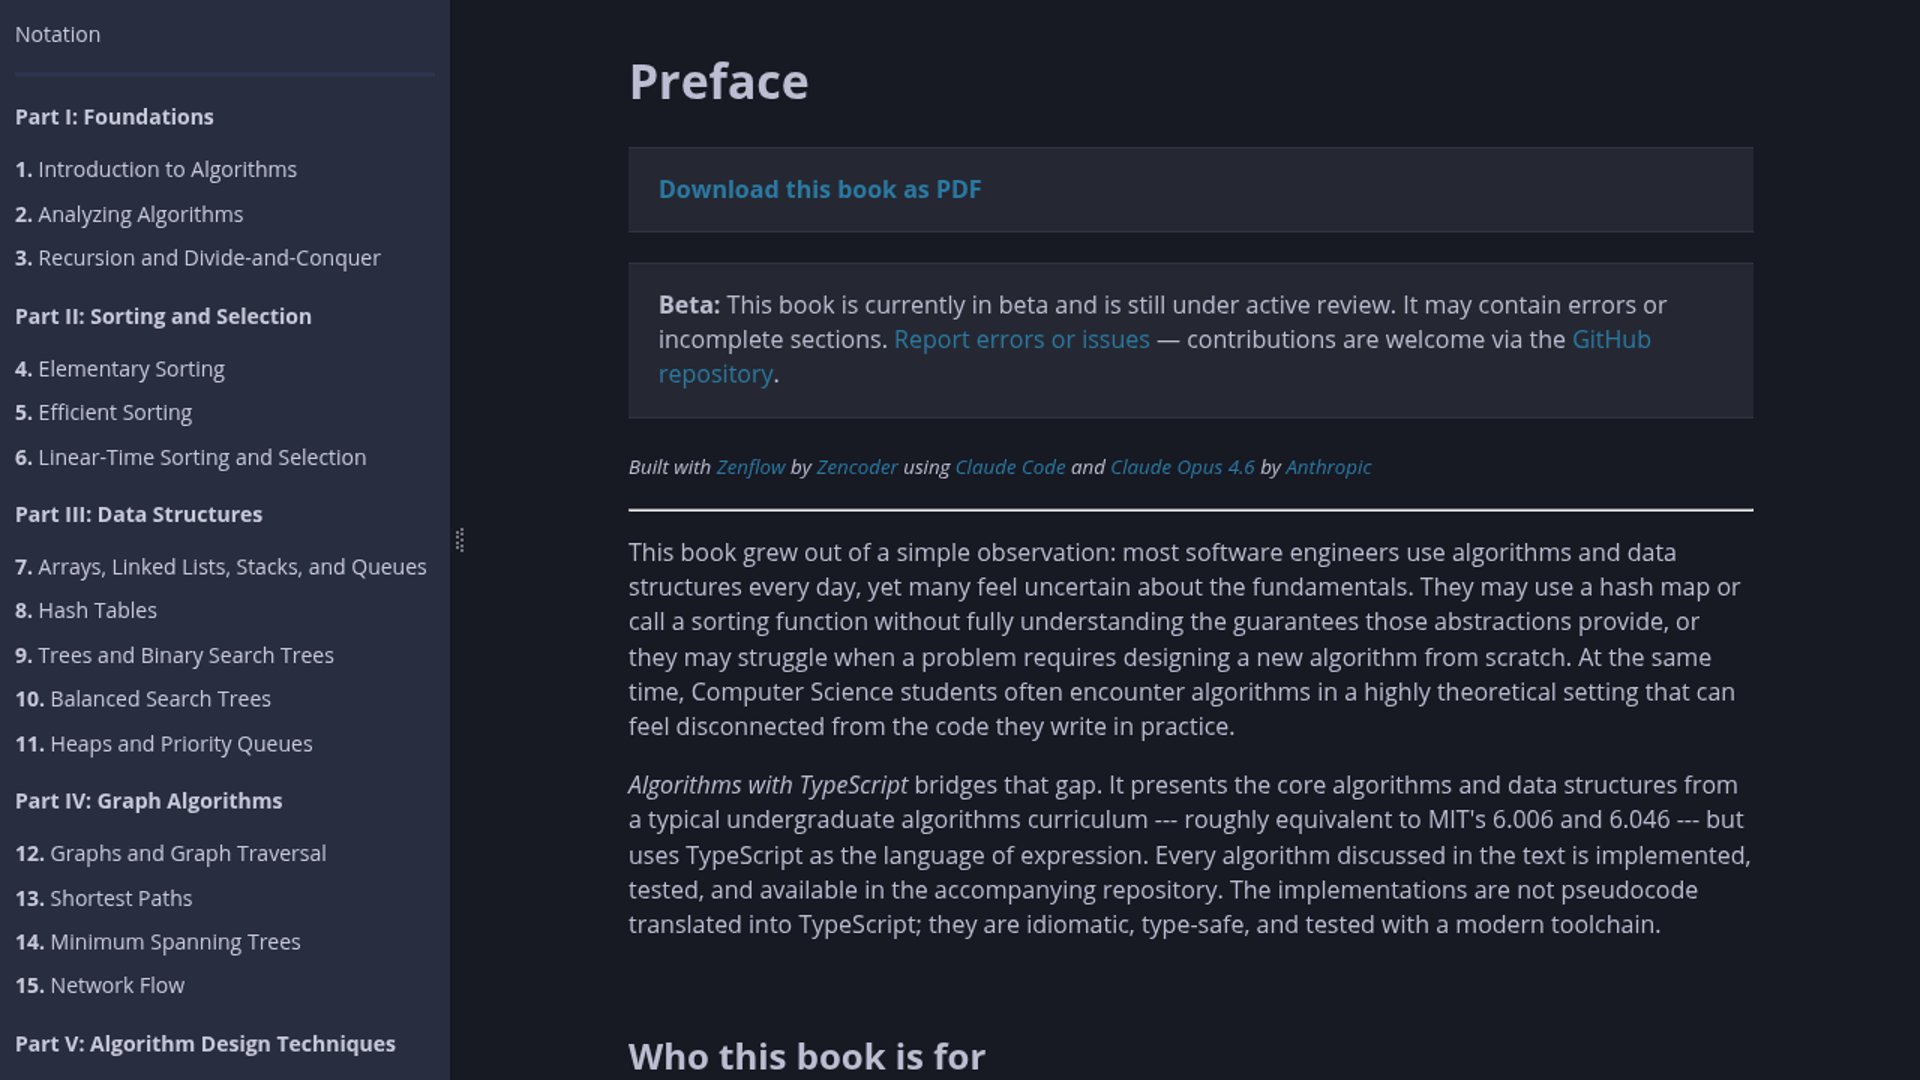The height and width of the screenshot is (1080, 1920).
Task: Follow the Report errors or issues link
Action: point(1021,340)
